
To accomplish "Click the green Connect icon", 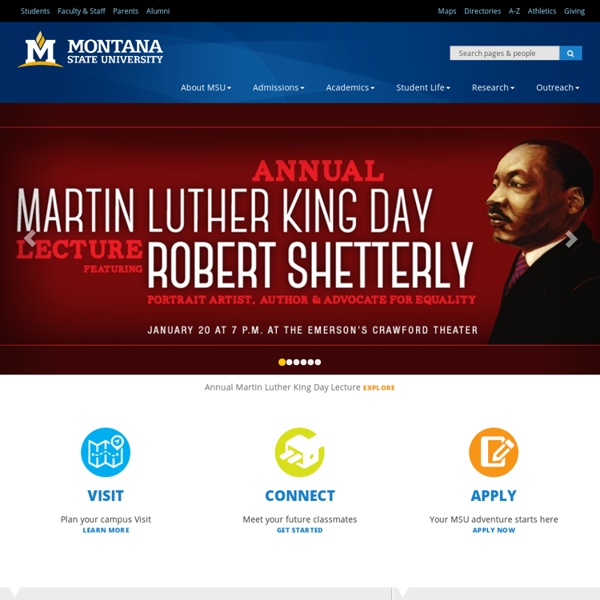I will point(300,452).
